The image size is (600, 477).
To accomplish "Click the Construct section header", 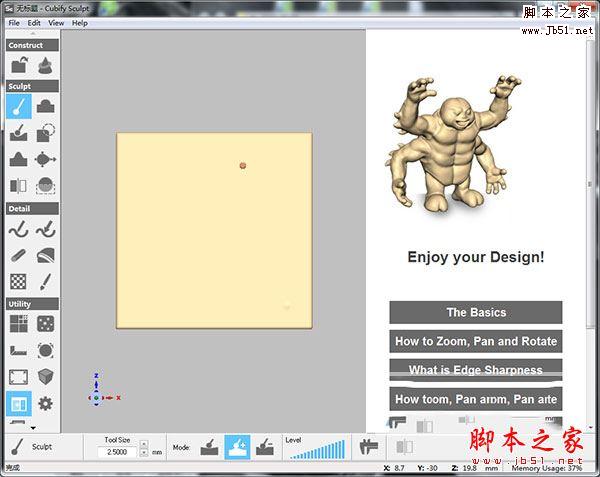I will point(33,45).
